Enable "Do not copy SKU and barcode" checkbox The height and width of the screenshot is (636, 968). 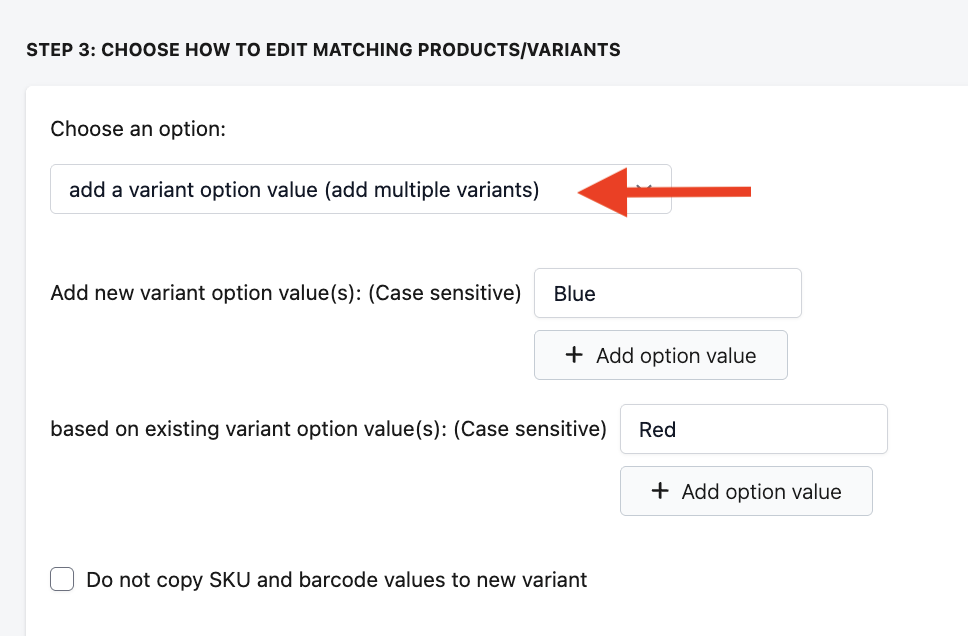click(x=63, y=579)
